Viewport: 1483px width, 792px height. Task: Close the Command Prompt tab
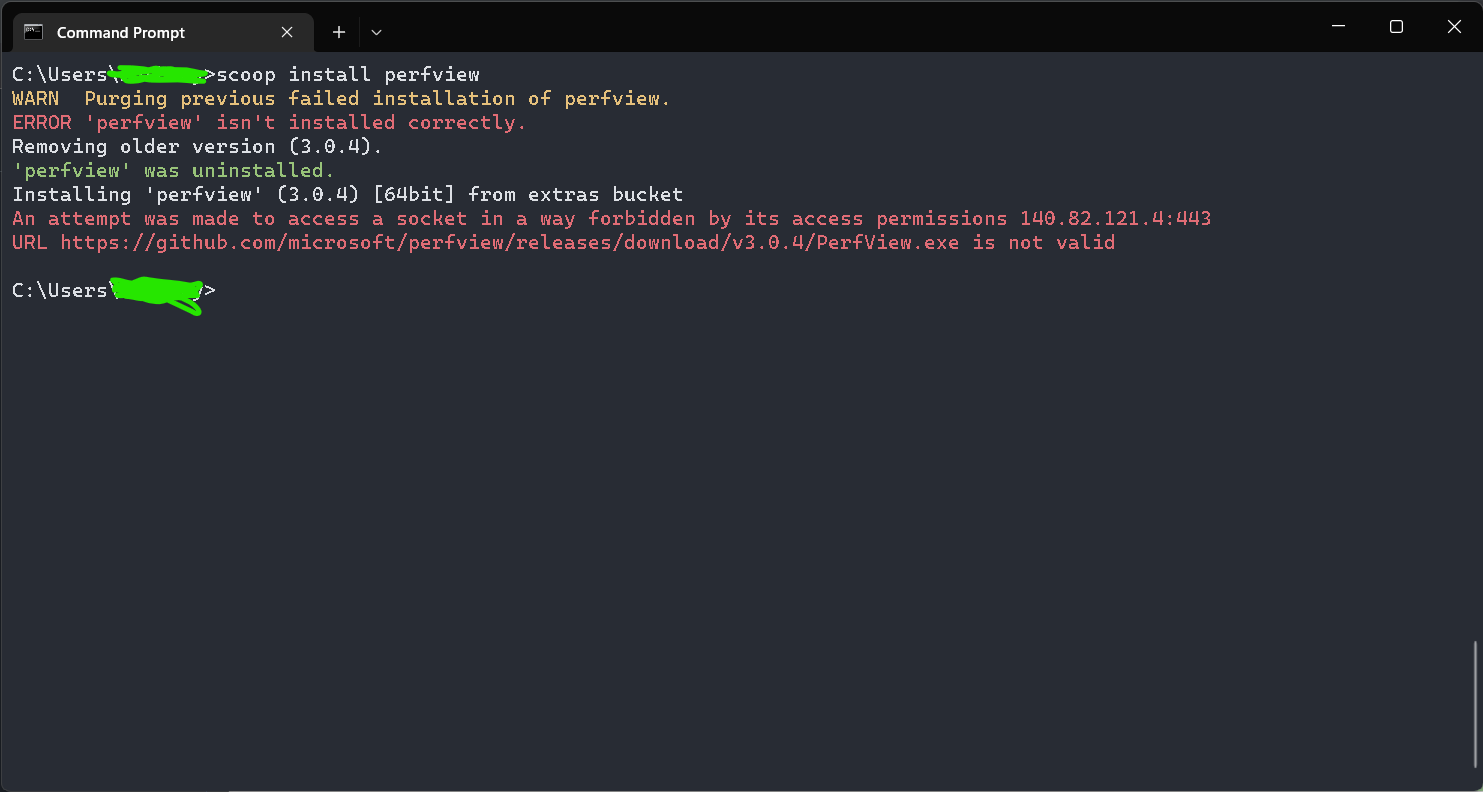(287, 32)
